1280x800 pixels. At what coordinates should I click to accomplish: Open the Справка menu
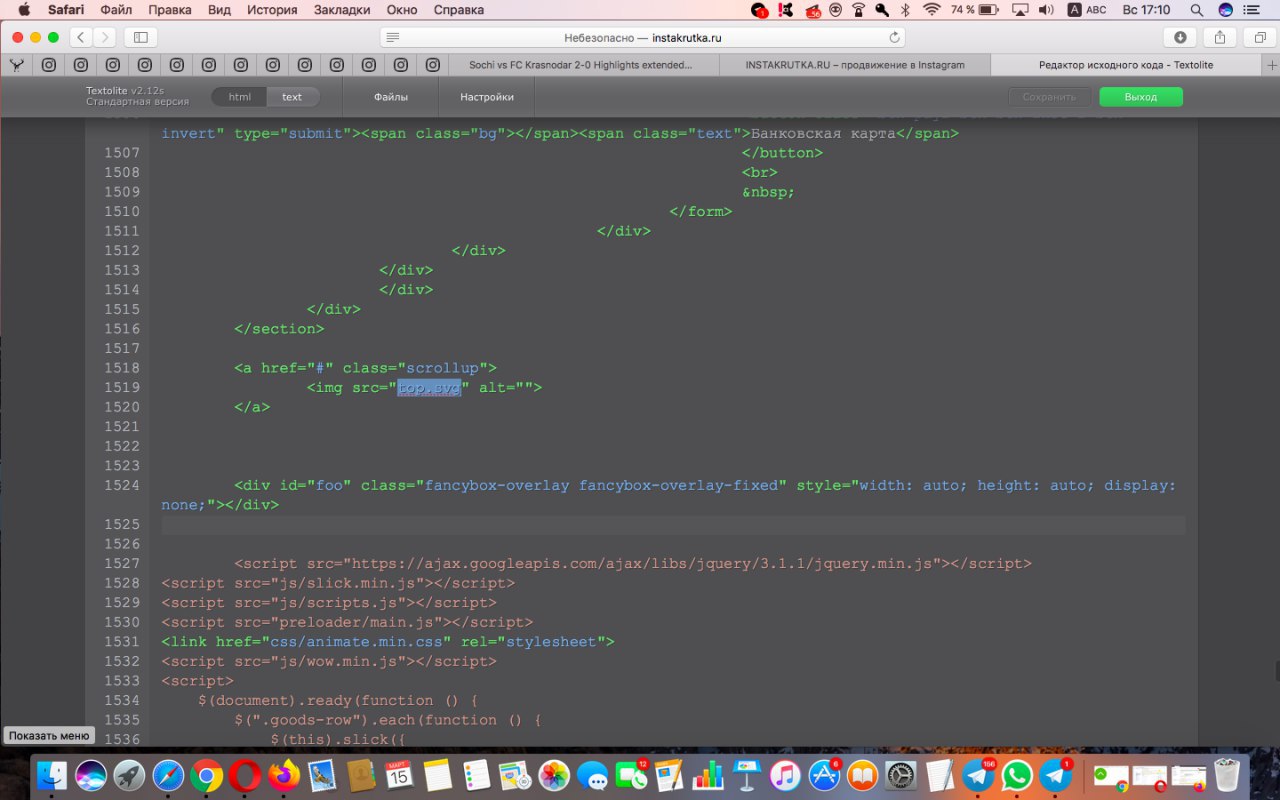point(459,10)
